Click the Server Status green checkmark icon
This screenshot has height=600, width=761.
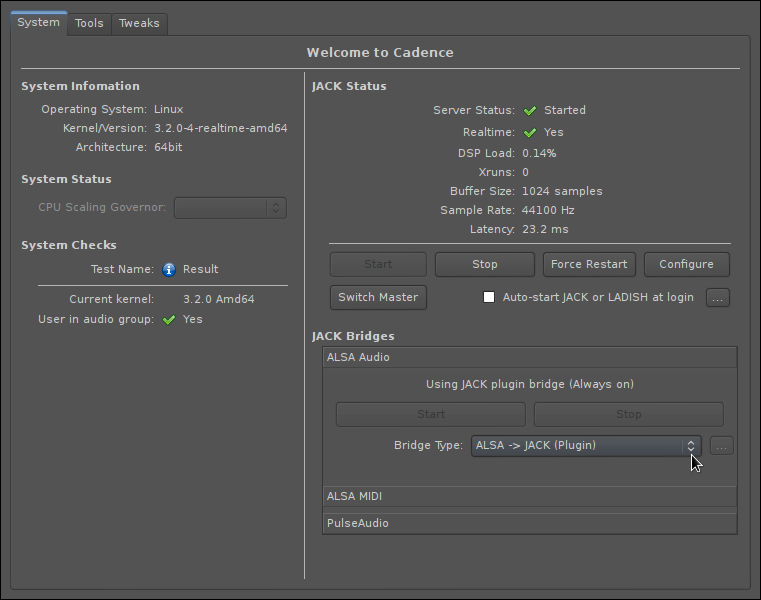[x=530, y=111]
